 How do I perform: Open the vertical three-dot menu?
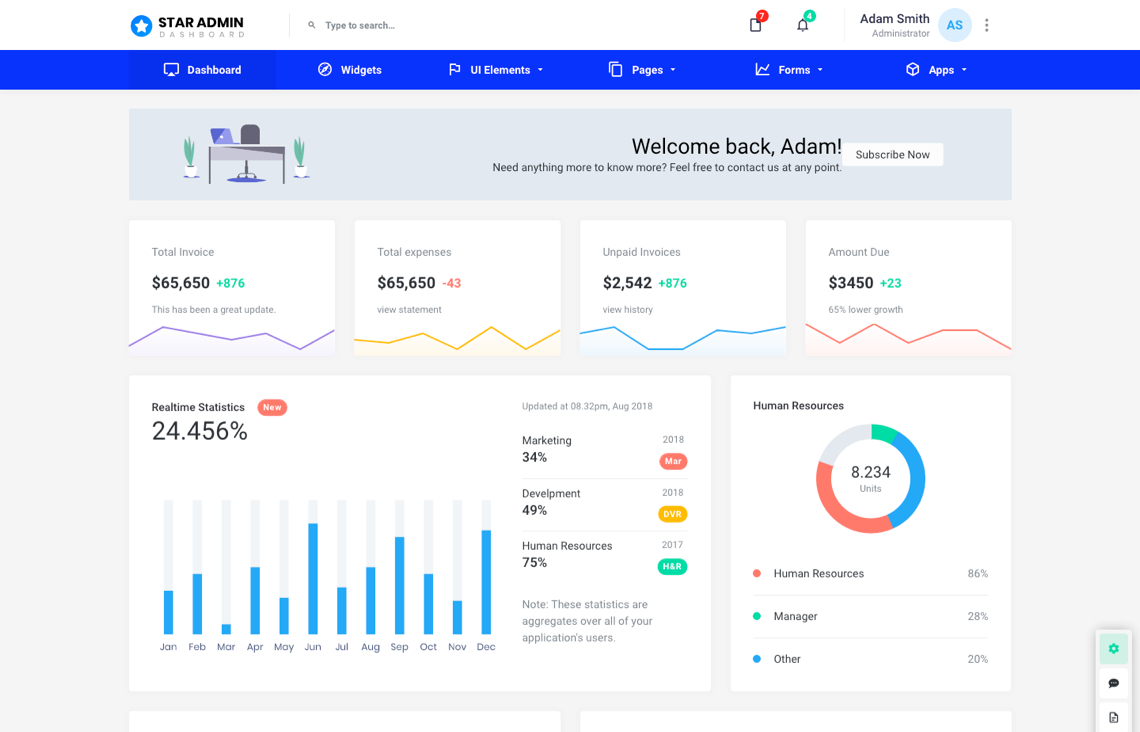[986, 25]
